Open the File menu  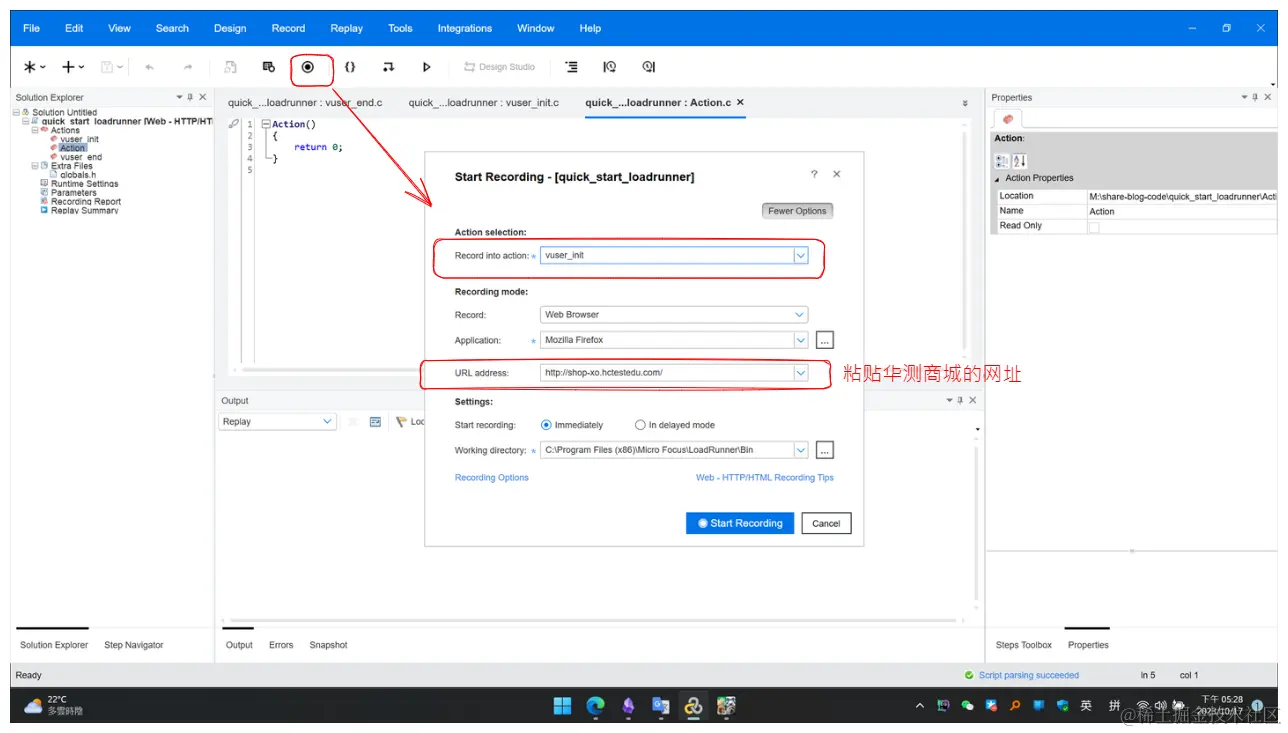tap(31, 28)
